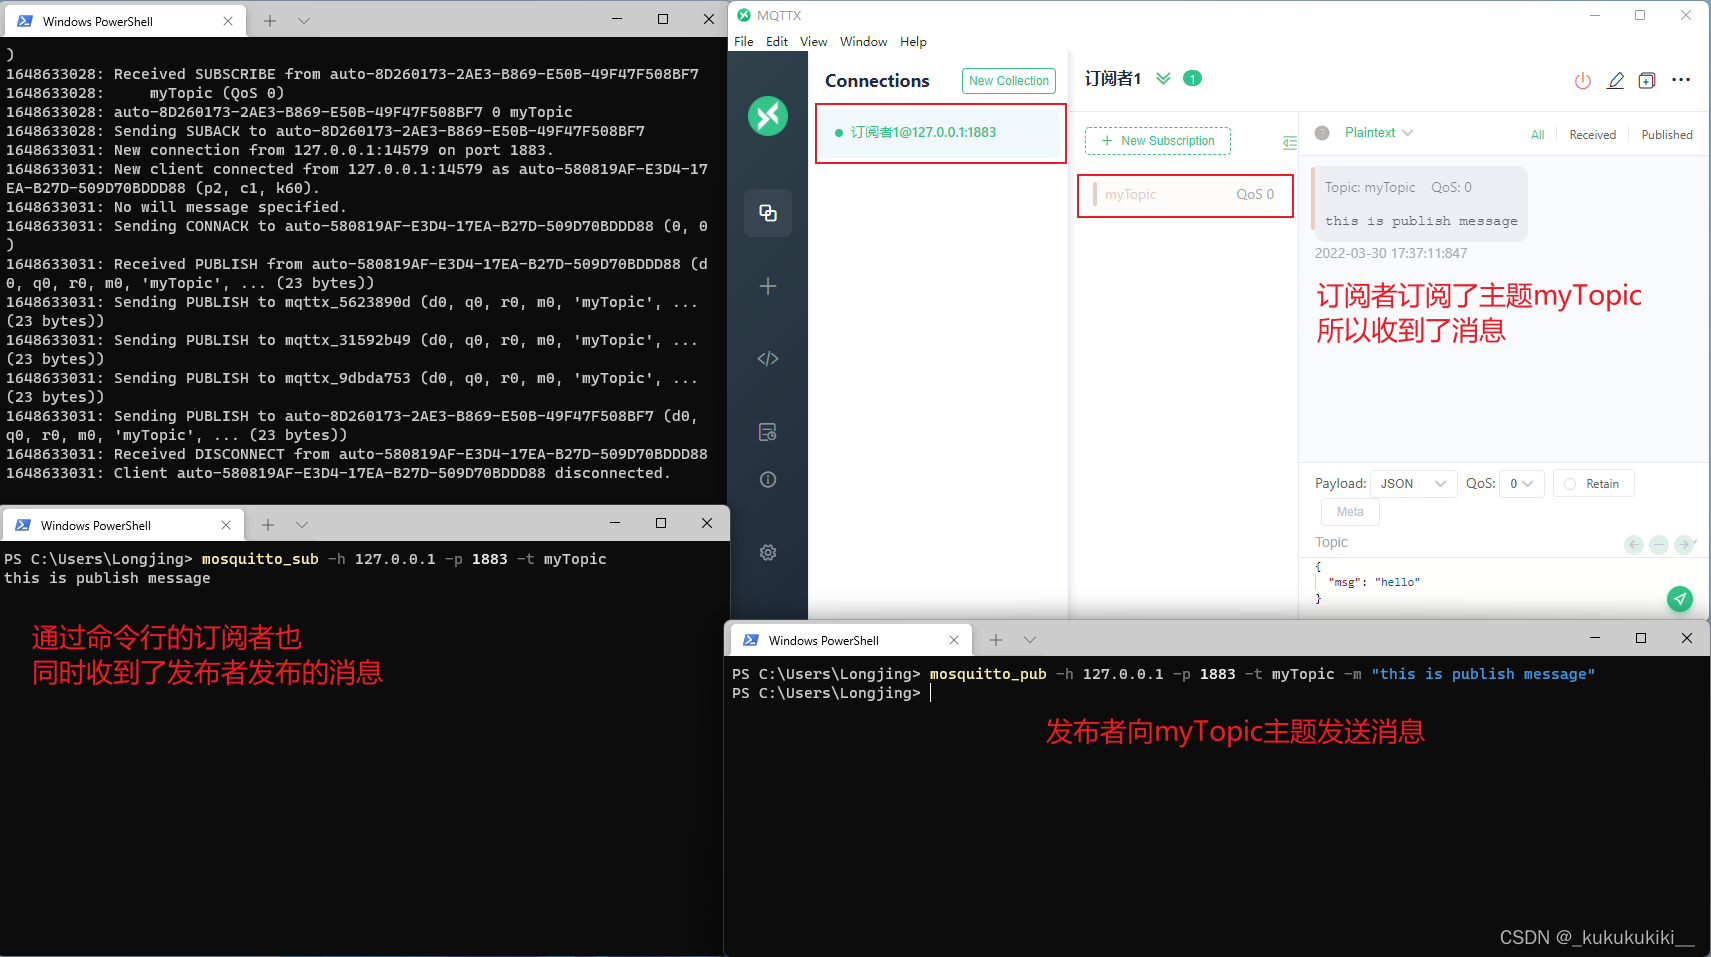
Task: Click the MQTTX logo in the sidebar
Action: 768,116
